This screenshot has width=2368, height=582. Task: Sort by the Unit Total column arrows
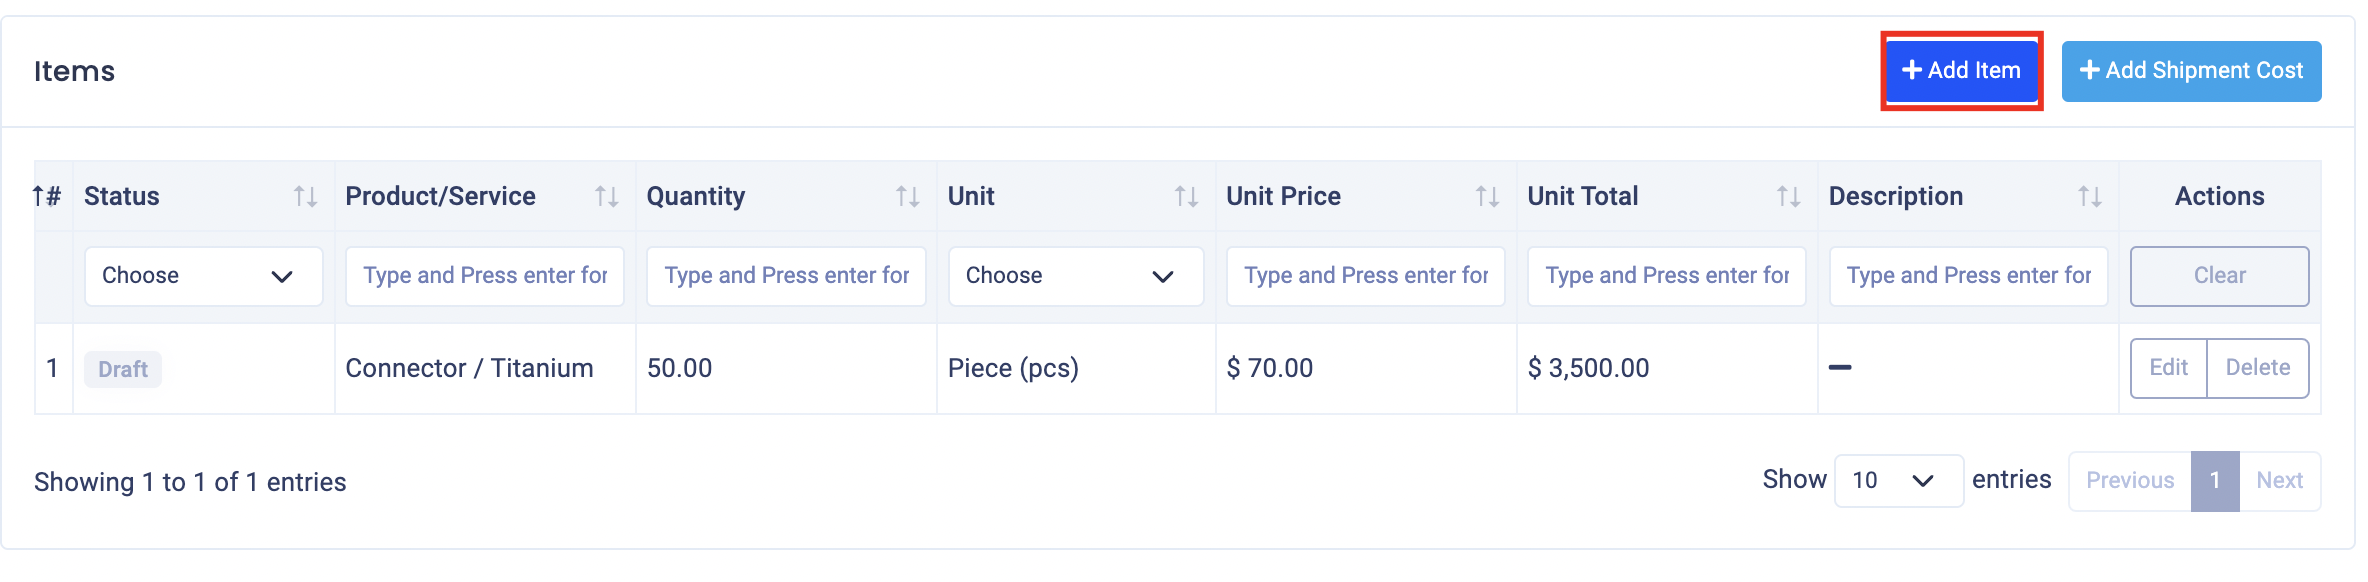(x=1788, y=197)
